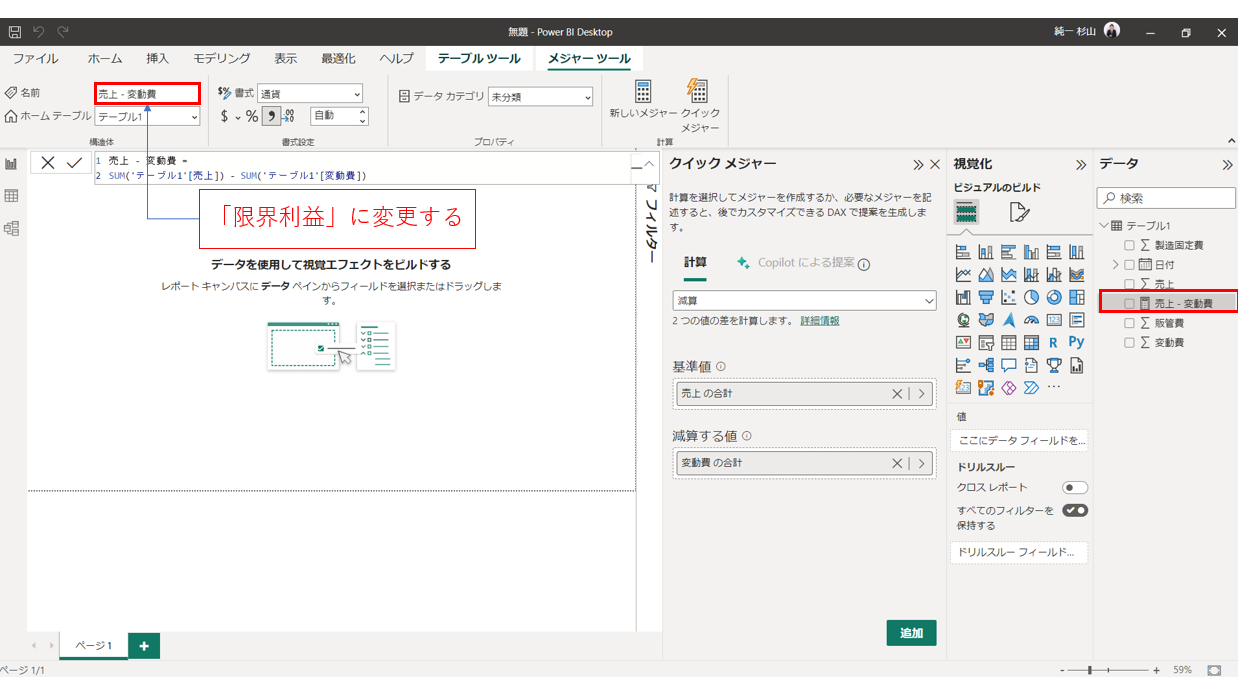Screen dimensions: 1238x696
Task: Check the 販管費 field checkbox
Action: (1129, 323)
